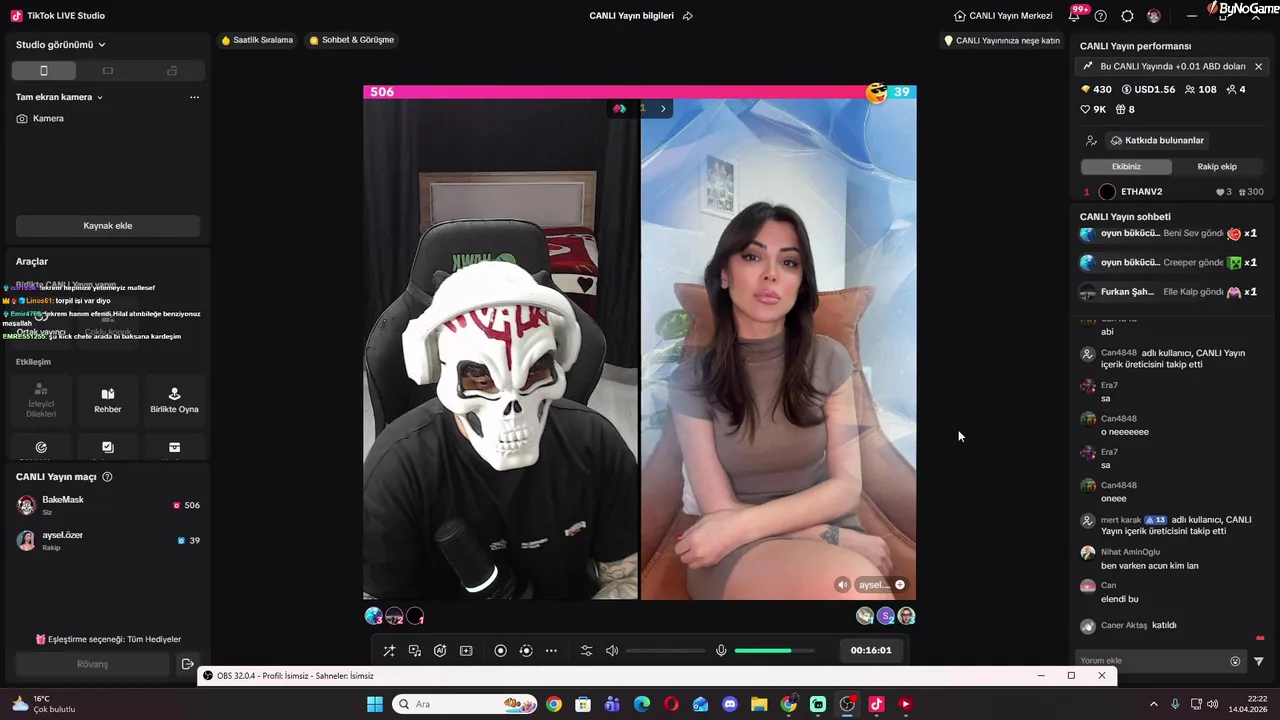Viewport: 1280px width, 720px height.
Task: Switch to the Rakip ekip tab
Action: click(1217, 167)
